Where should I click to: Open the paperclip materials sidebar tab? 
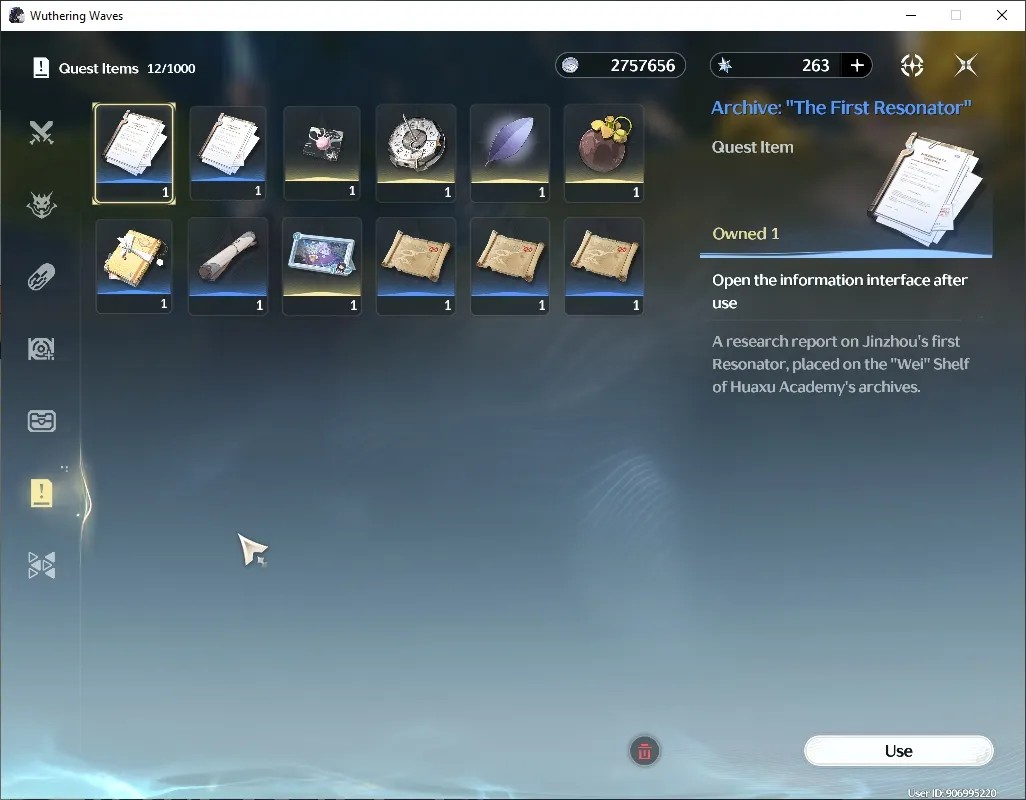click(41, 277)
